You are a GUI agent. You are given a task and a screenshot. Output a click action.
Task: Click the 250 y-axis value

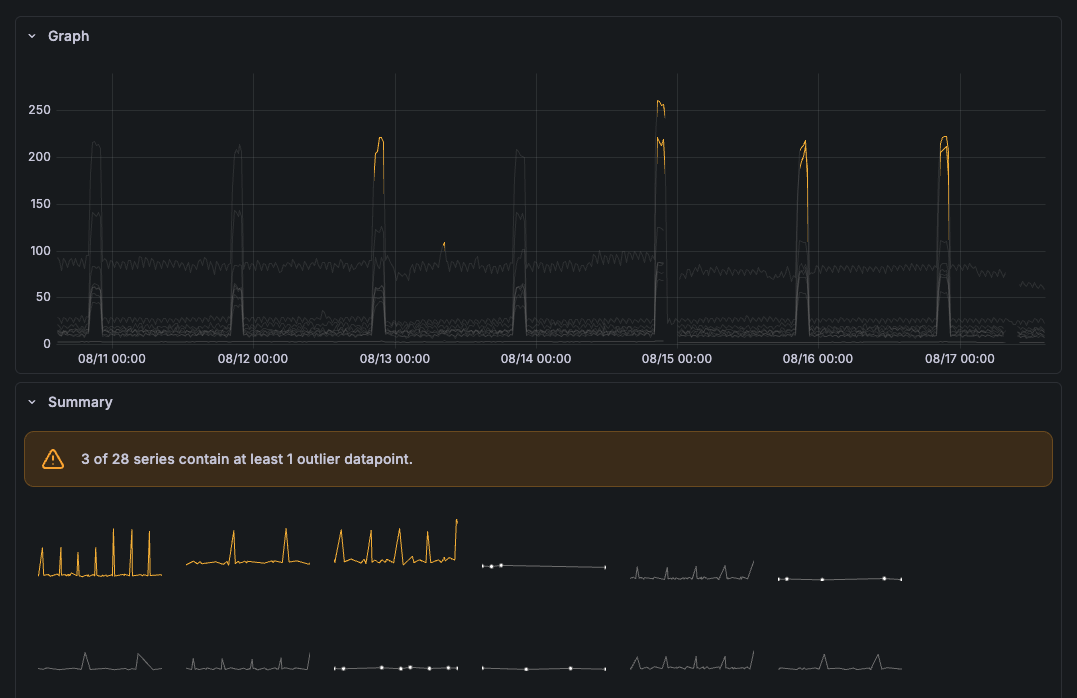[40, 110]
